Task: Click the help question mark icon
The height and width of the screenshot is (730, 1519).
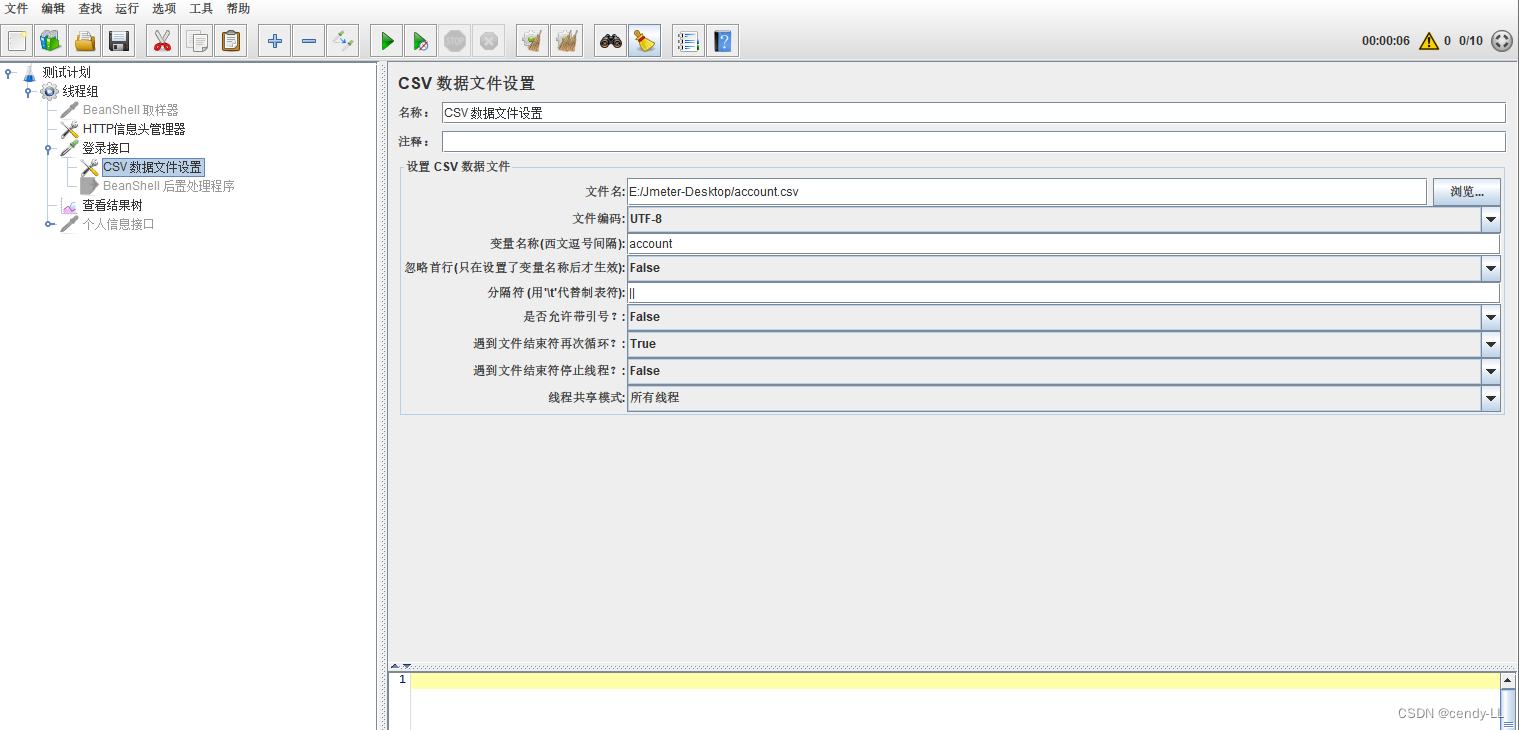Action: click(722, 40)
